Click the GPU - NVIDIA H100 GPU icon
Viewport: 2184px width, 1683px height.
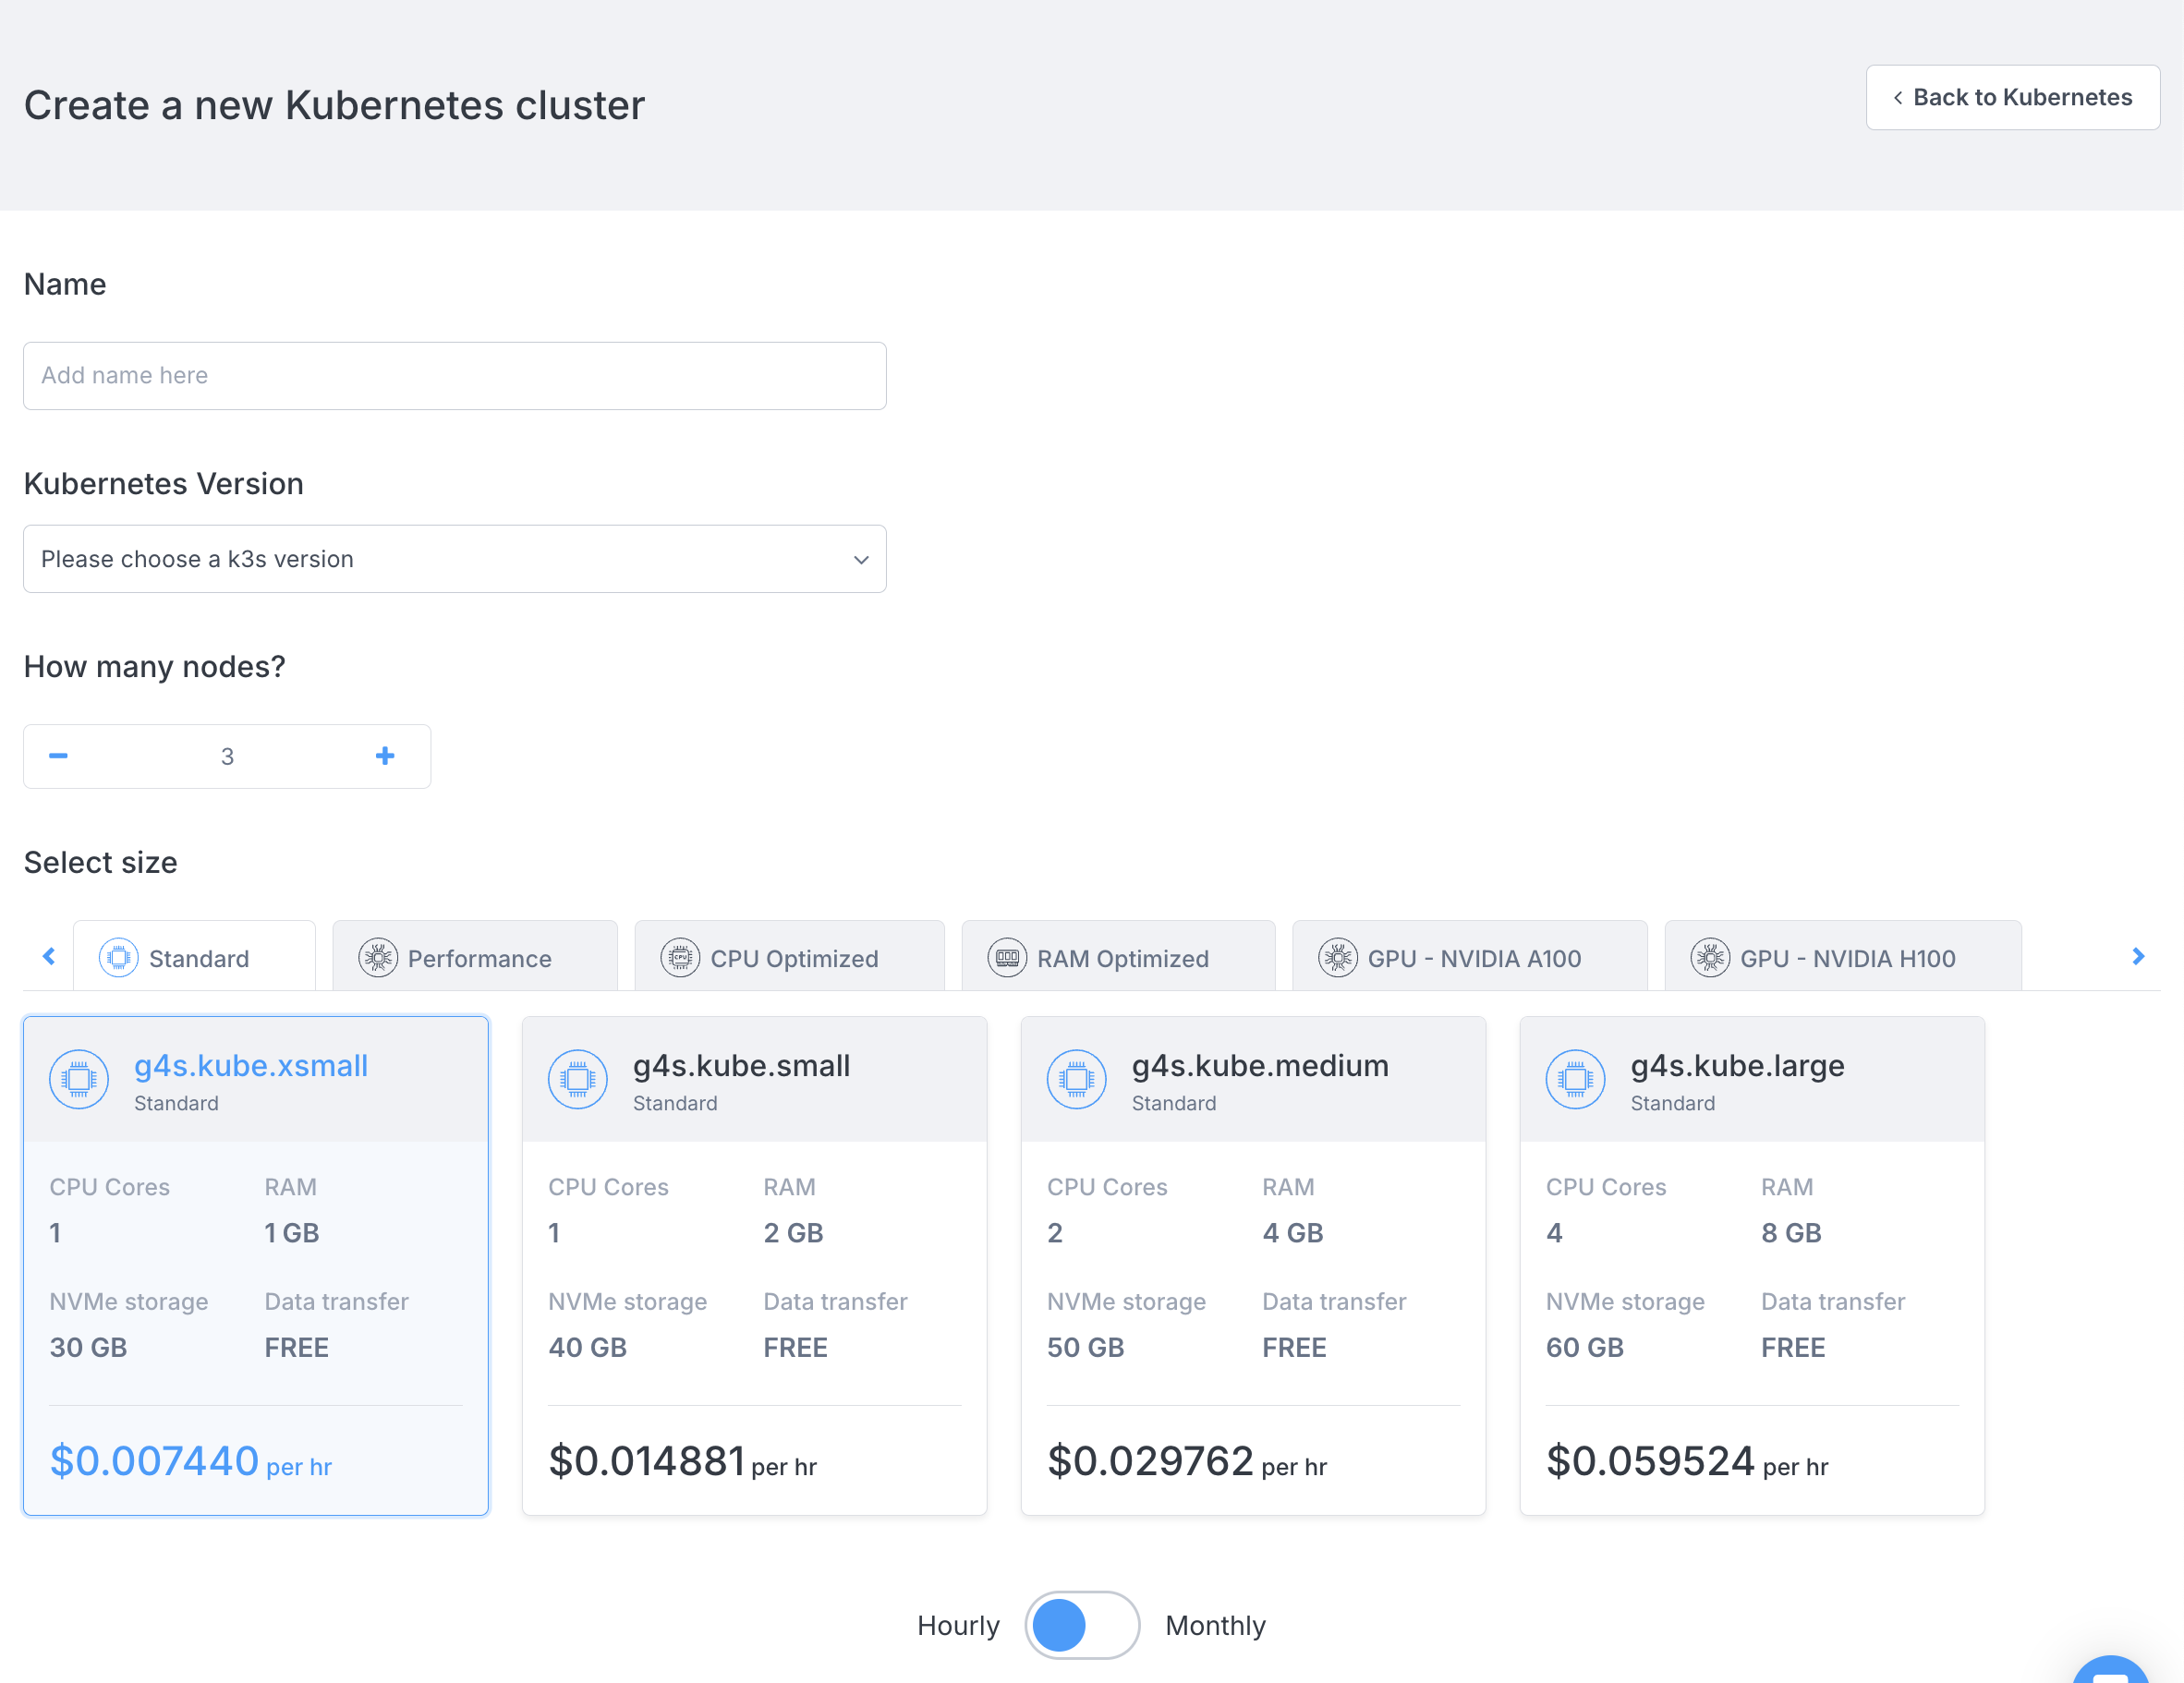pyautogui.click(x=1712, y=957)
